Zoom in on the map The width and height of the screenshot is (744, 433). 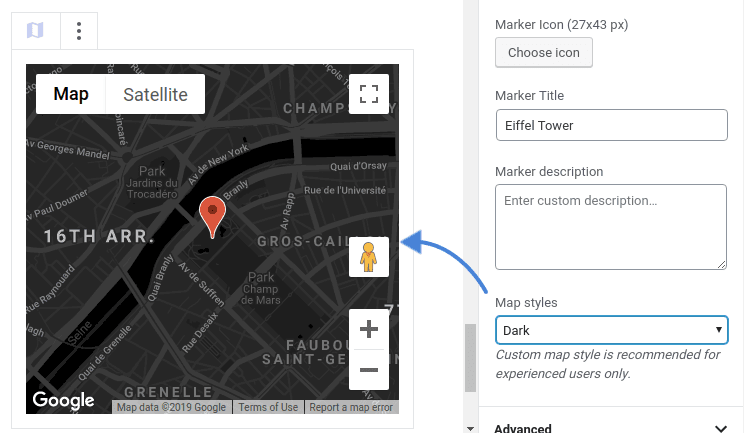tap(369, 329)
